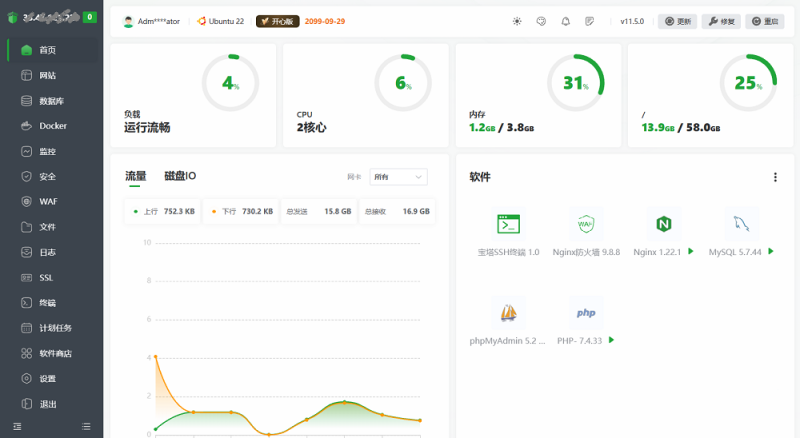This screenshot has width=800, height=438.
Task: Click the MySQL dolphin icon
Action: pos(741,224)
